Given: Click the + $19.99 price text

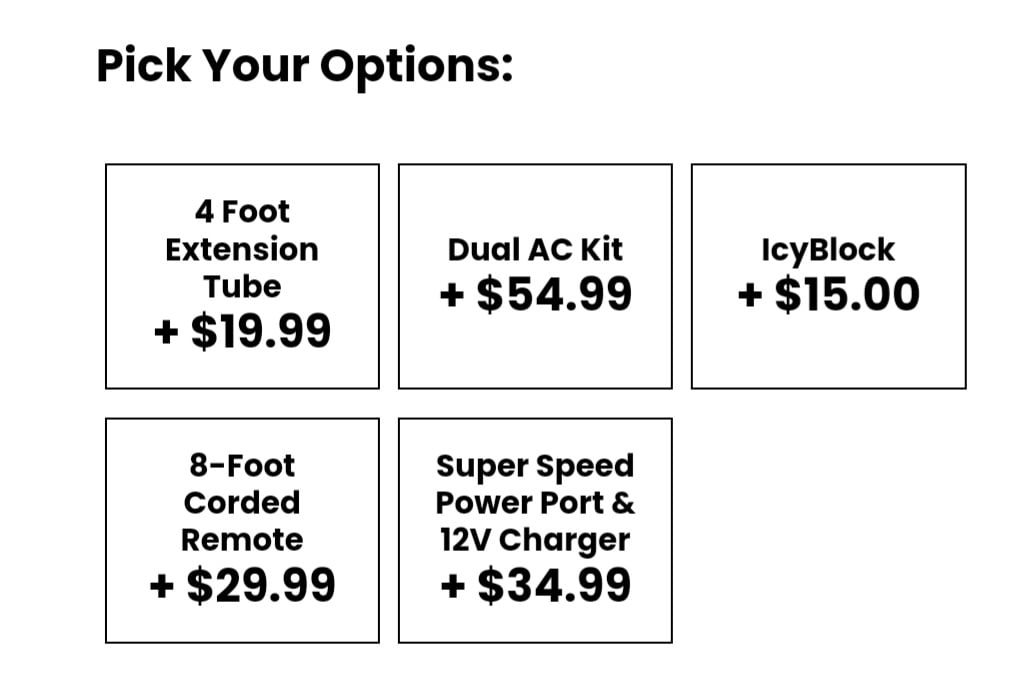Looking at the screenshot, I should coord(243,331).
